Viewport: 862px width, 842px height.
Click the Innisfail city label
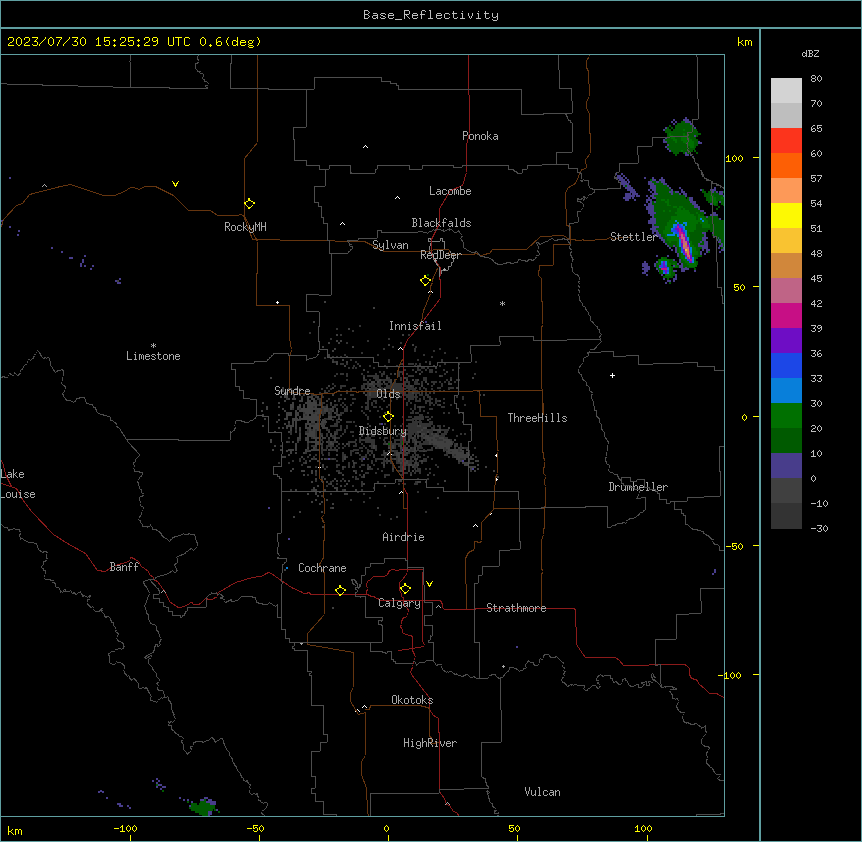point(415,326)
